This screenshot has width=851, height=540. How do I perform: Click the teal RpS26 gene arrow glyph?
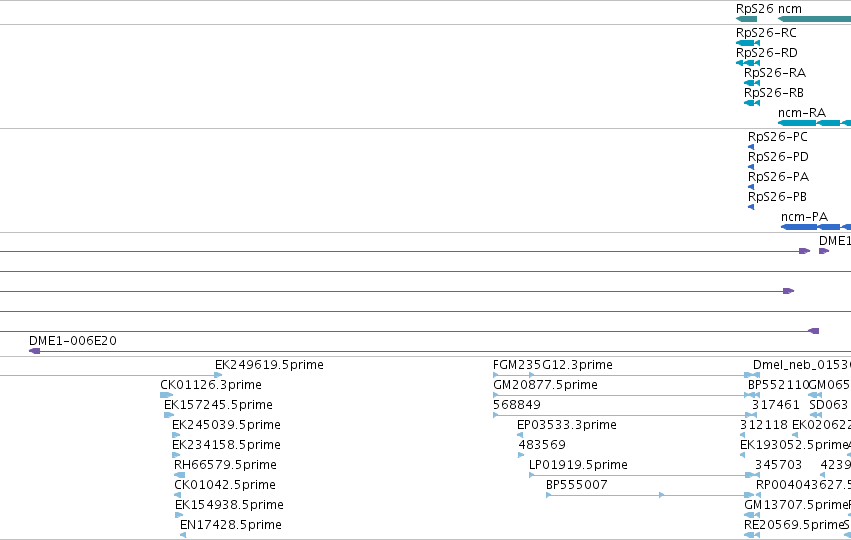click(746, 19)
